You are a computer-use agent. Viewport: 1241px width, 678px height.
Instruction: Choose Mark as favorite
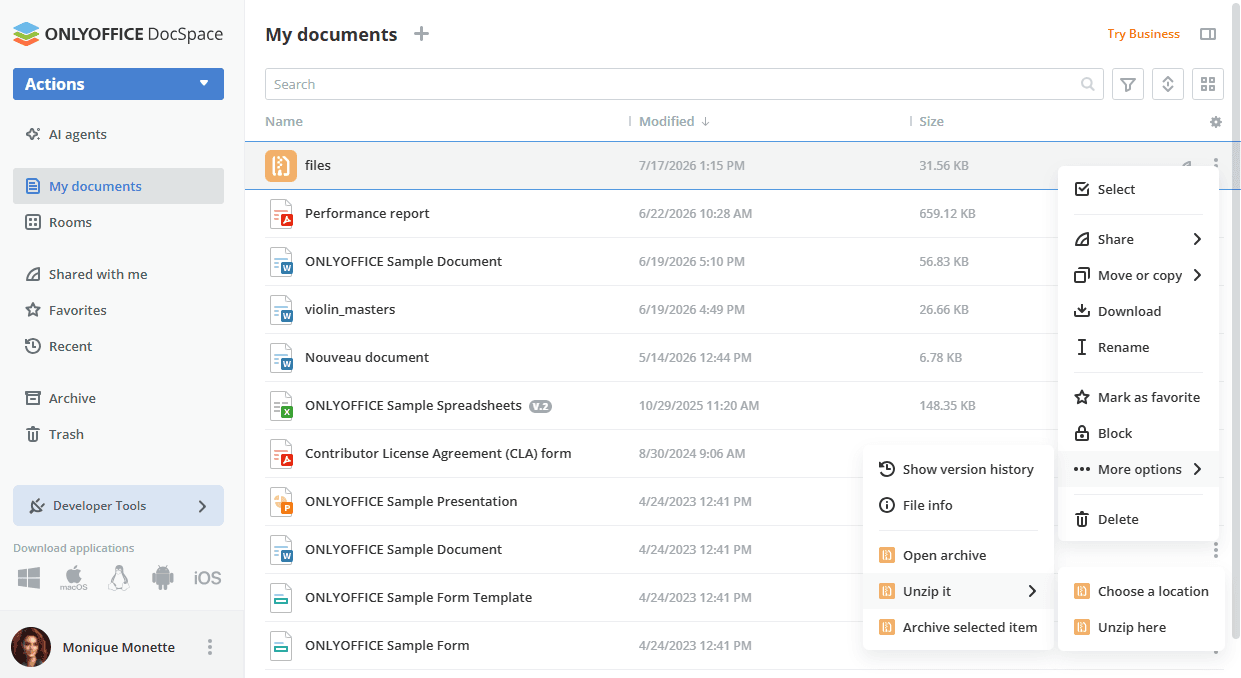pyautogui.click(x=1138, y=397)
